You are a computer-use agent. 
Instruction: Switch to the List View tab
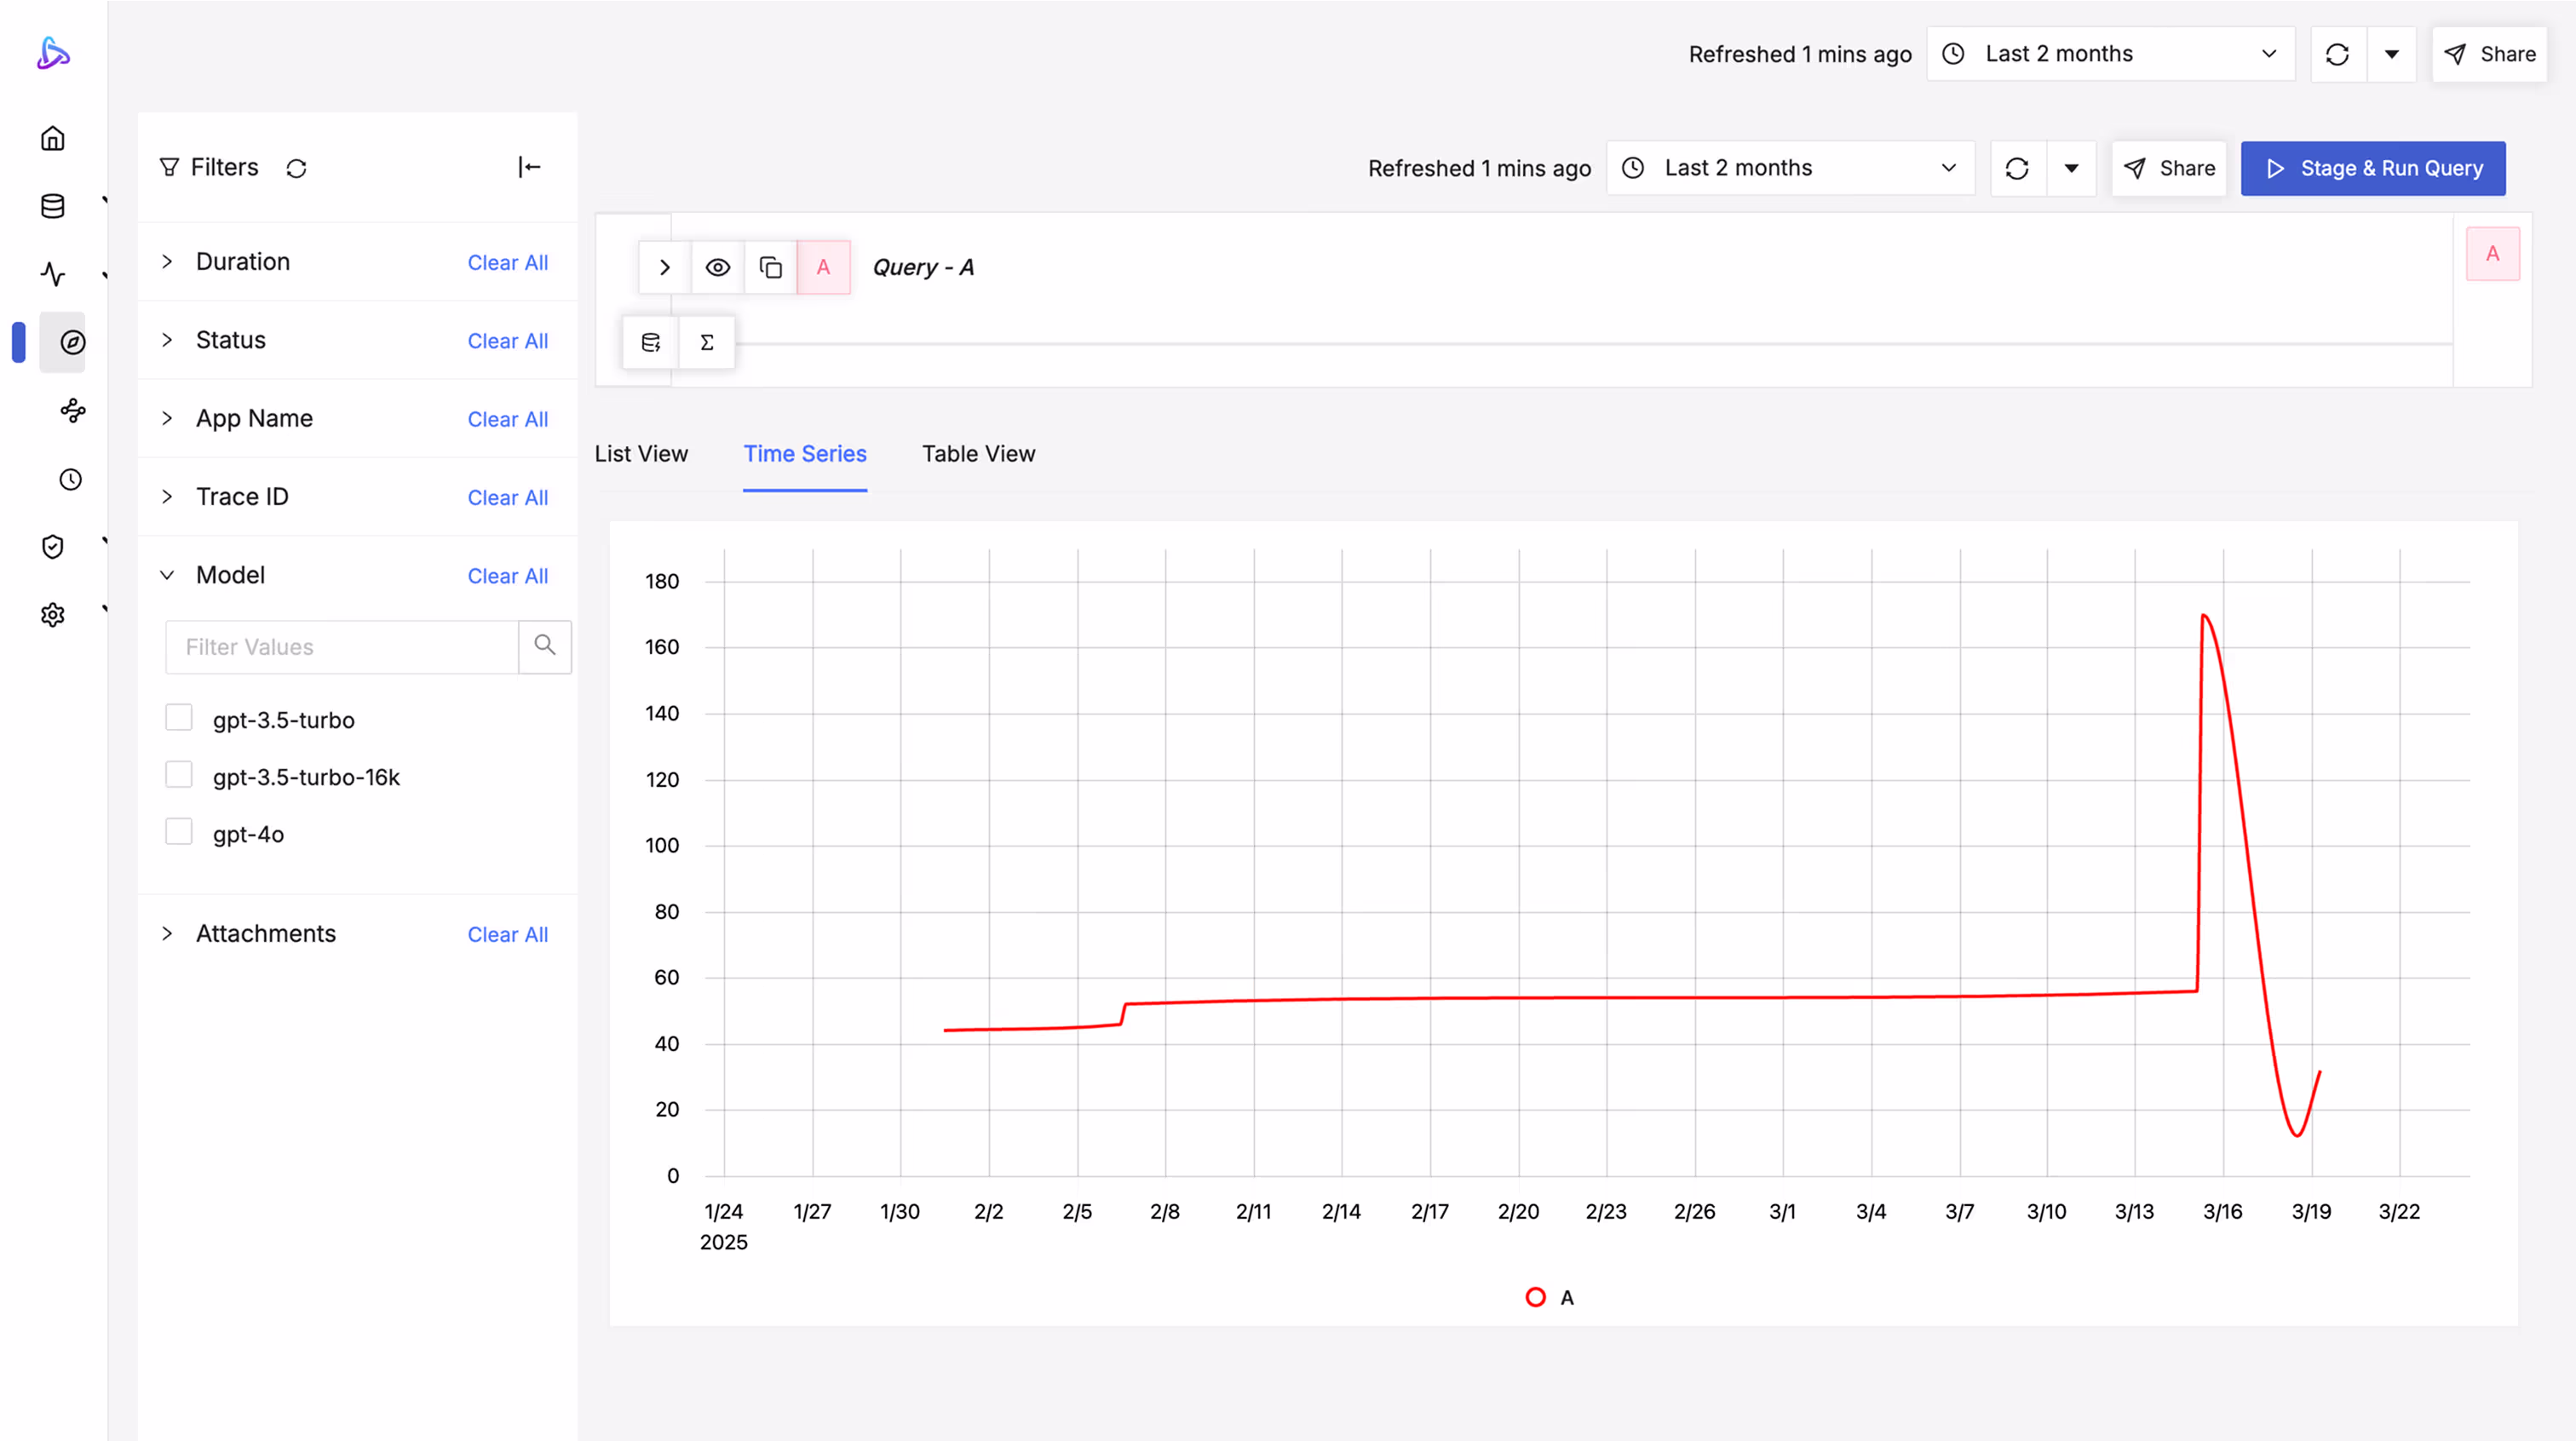click(641, 454)
